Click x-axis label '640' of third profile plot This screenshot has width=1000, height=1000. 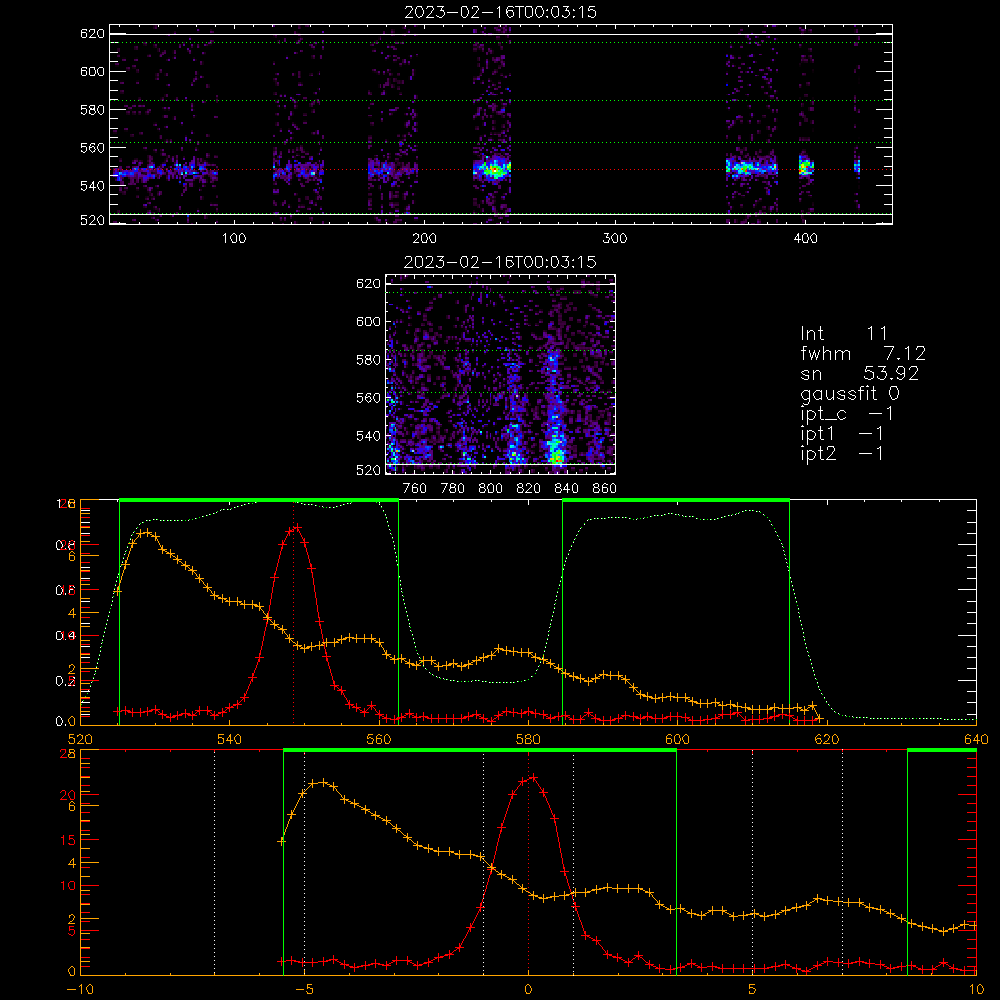[976, 739]
